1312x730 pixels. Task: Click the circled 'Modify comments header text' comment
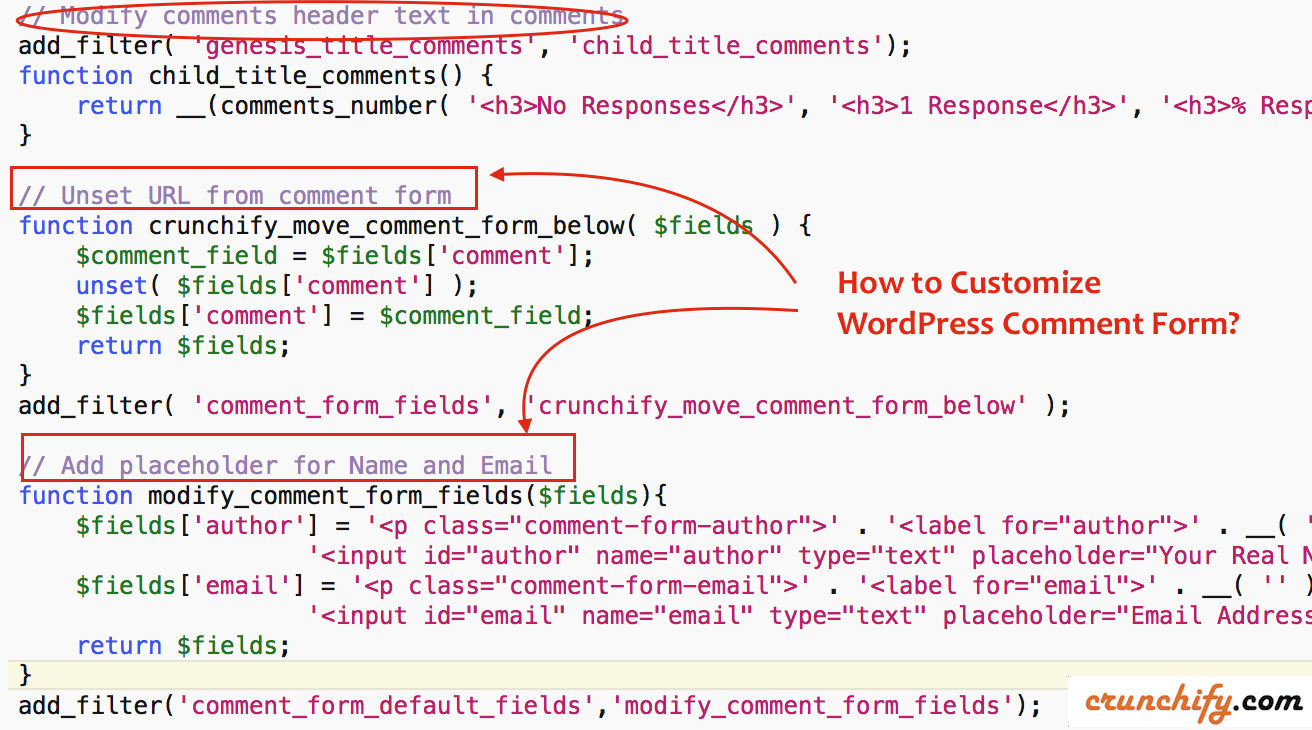pos(322,17)
